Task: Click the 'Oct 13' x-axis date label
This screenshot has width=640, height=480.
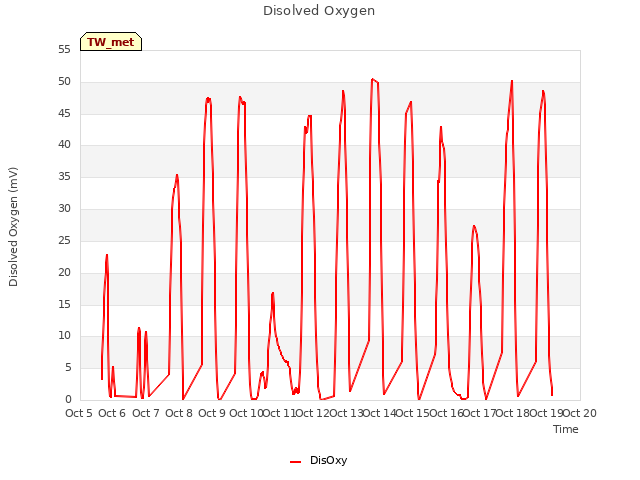Action: tap(346, 413)
